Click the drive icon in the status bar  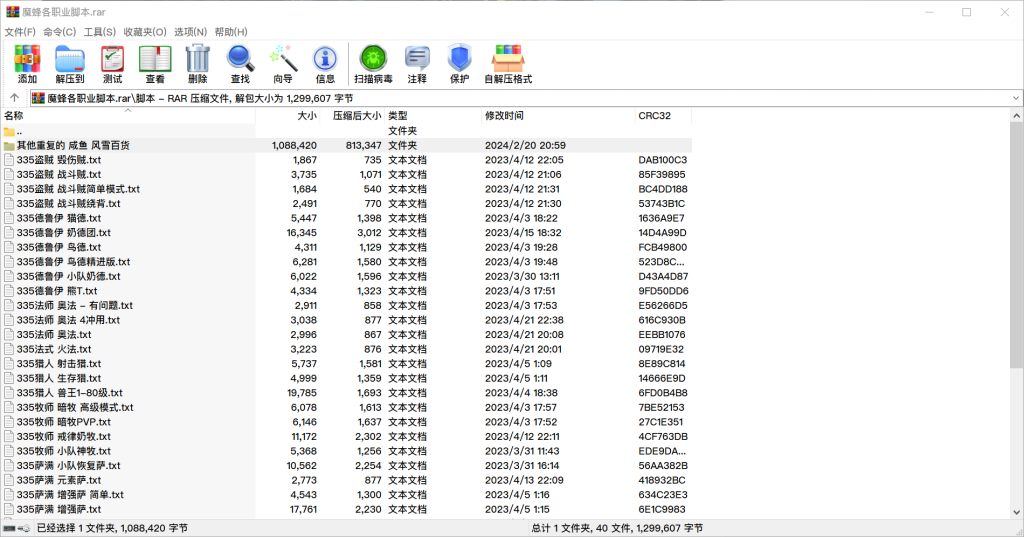[x=9, y=528]
